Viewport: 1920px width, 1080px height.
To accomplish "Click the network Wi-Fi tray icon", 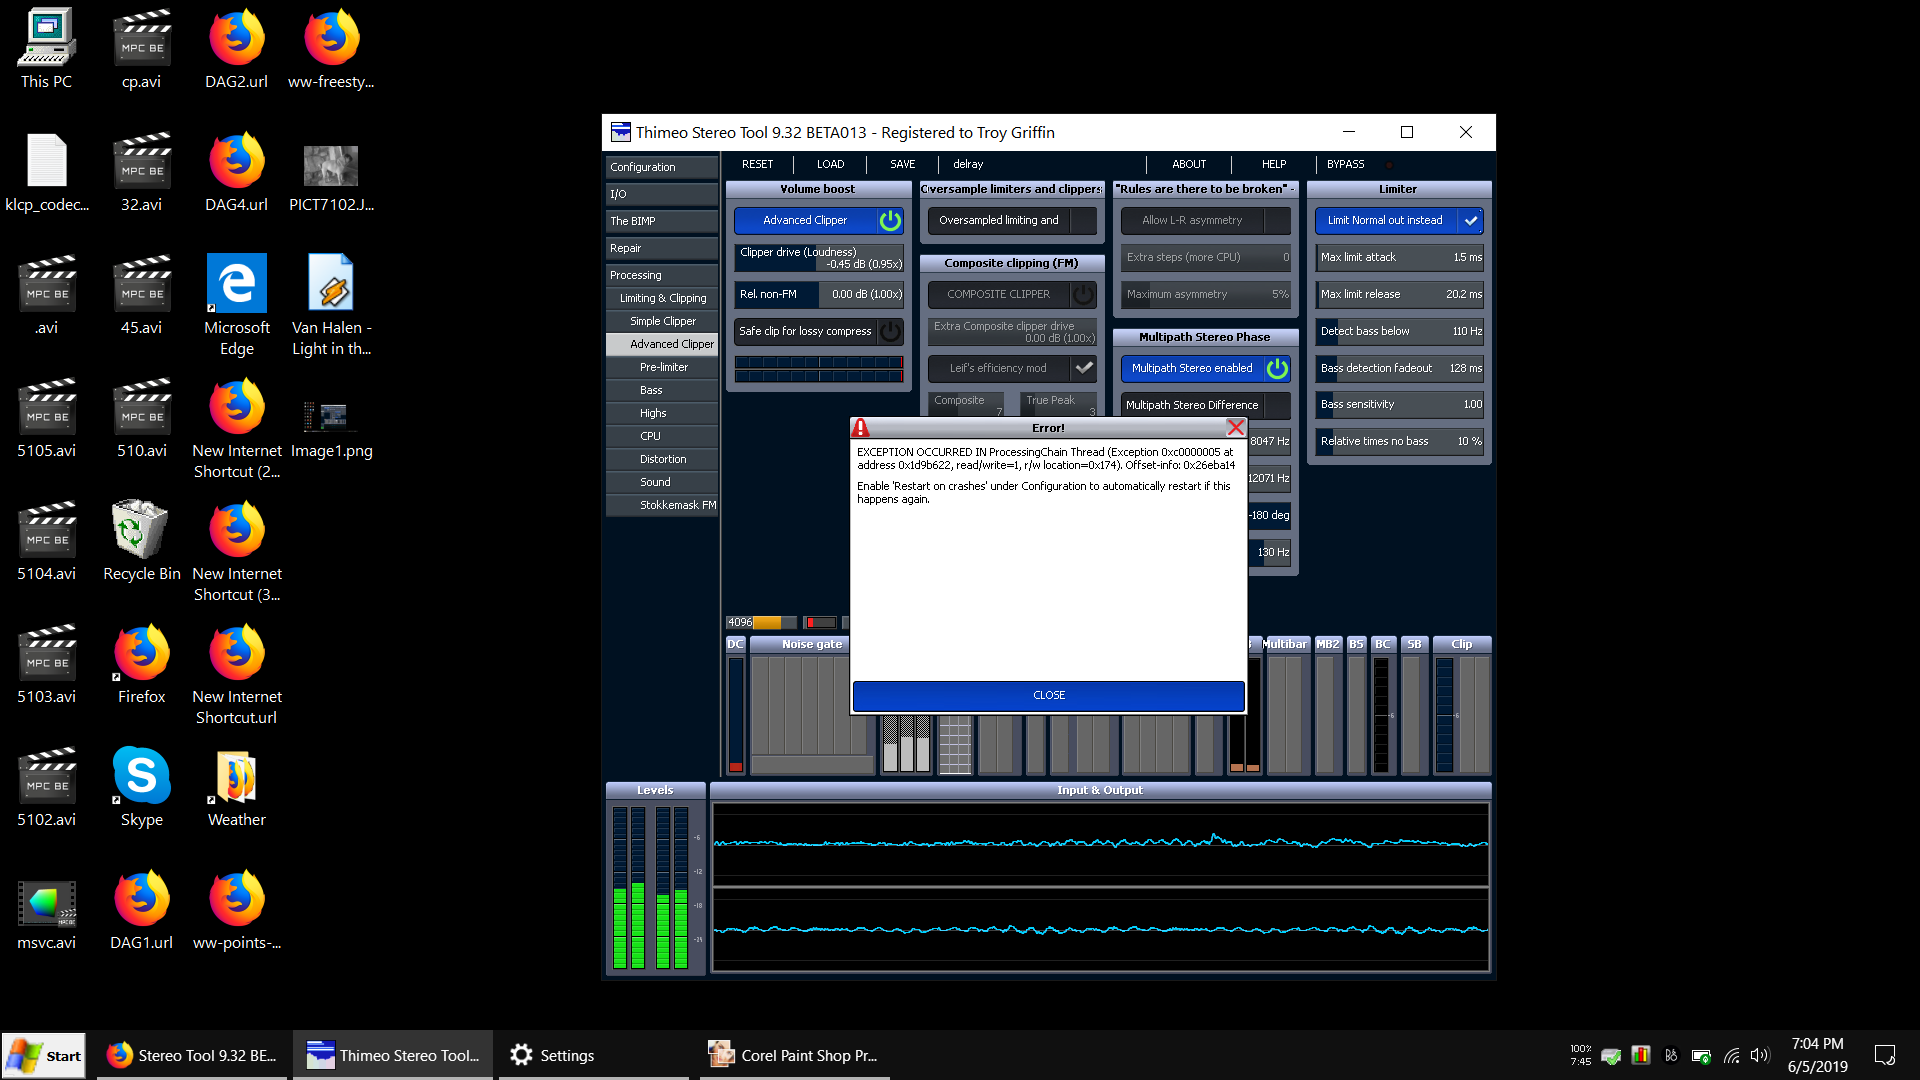I will tap(1732, 1055).
